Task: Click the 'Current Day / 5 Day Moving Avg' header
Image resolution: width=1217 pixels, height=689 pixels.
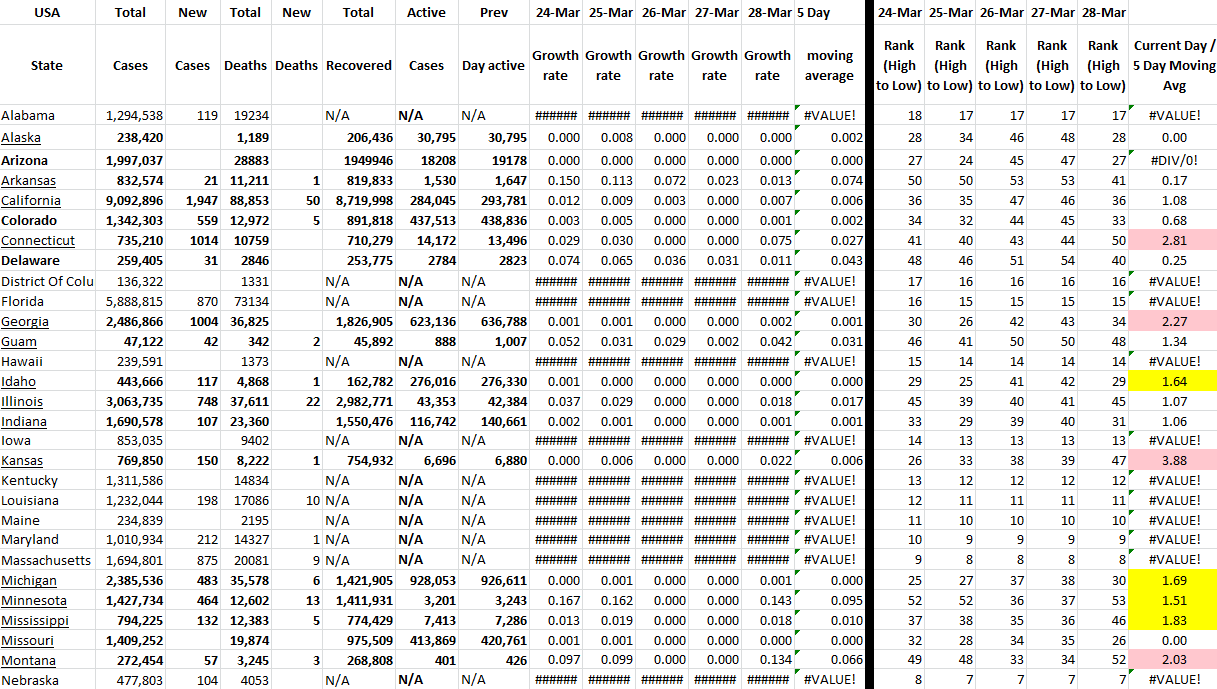Action: (1174, 65)
